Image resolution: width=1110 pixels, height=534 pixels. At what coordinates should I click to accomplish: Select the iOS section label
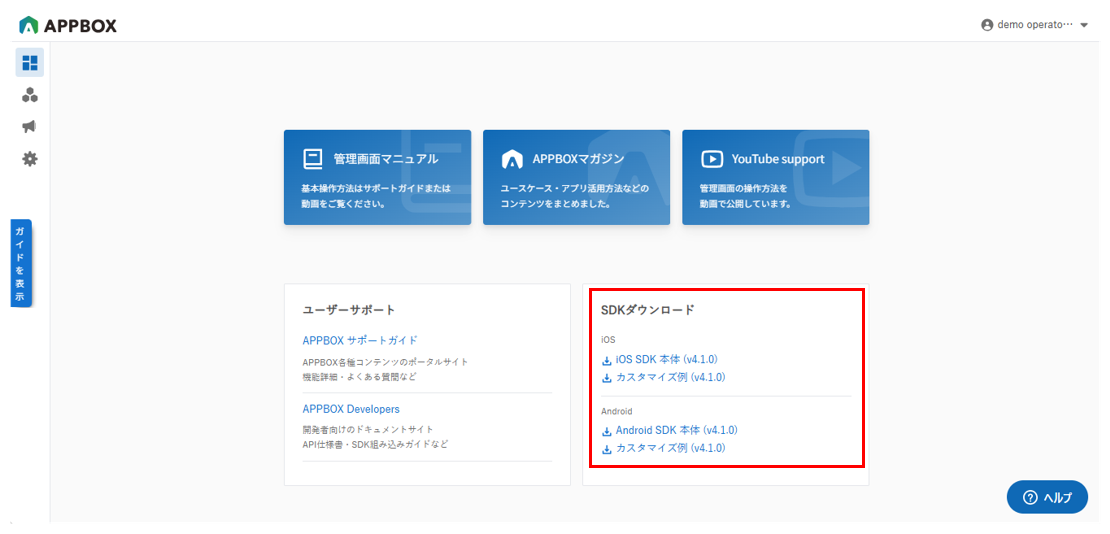(x=608, y=341)
